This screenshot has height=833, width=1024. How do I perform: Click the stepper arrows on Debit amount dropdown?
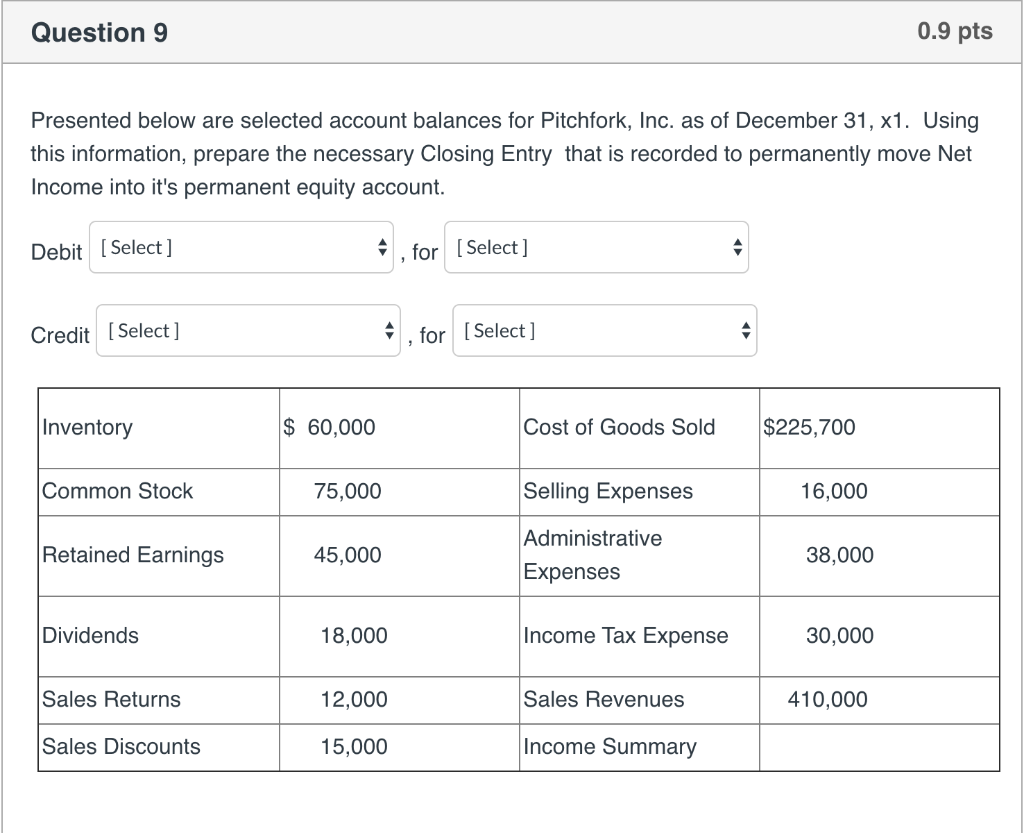pos(737,247)
